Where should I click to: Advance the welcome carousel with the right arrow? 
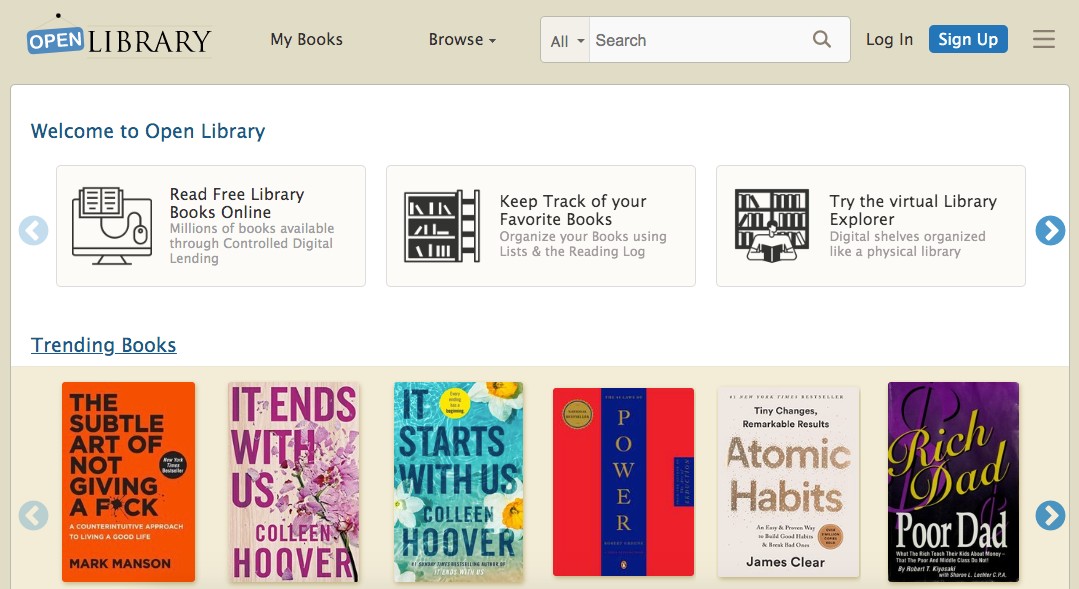[x=1050, y=230]
